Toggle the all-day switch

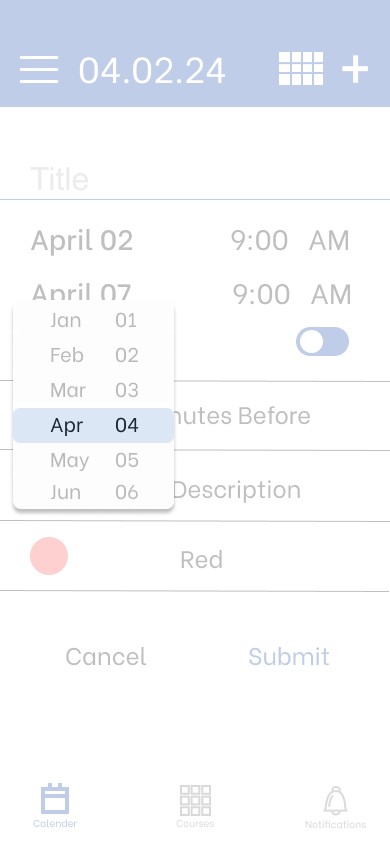coord(322,342)
